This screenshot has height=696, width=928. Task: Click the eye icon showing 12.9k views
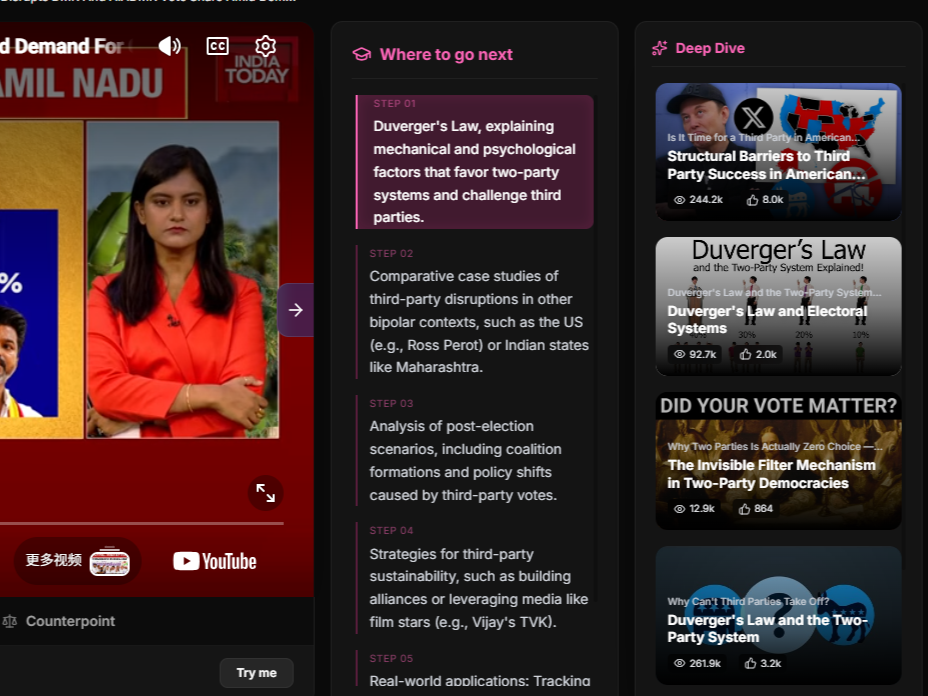point(679,509)
